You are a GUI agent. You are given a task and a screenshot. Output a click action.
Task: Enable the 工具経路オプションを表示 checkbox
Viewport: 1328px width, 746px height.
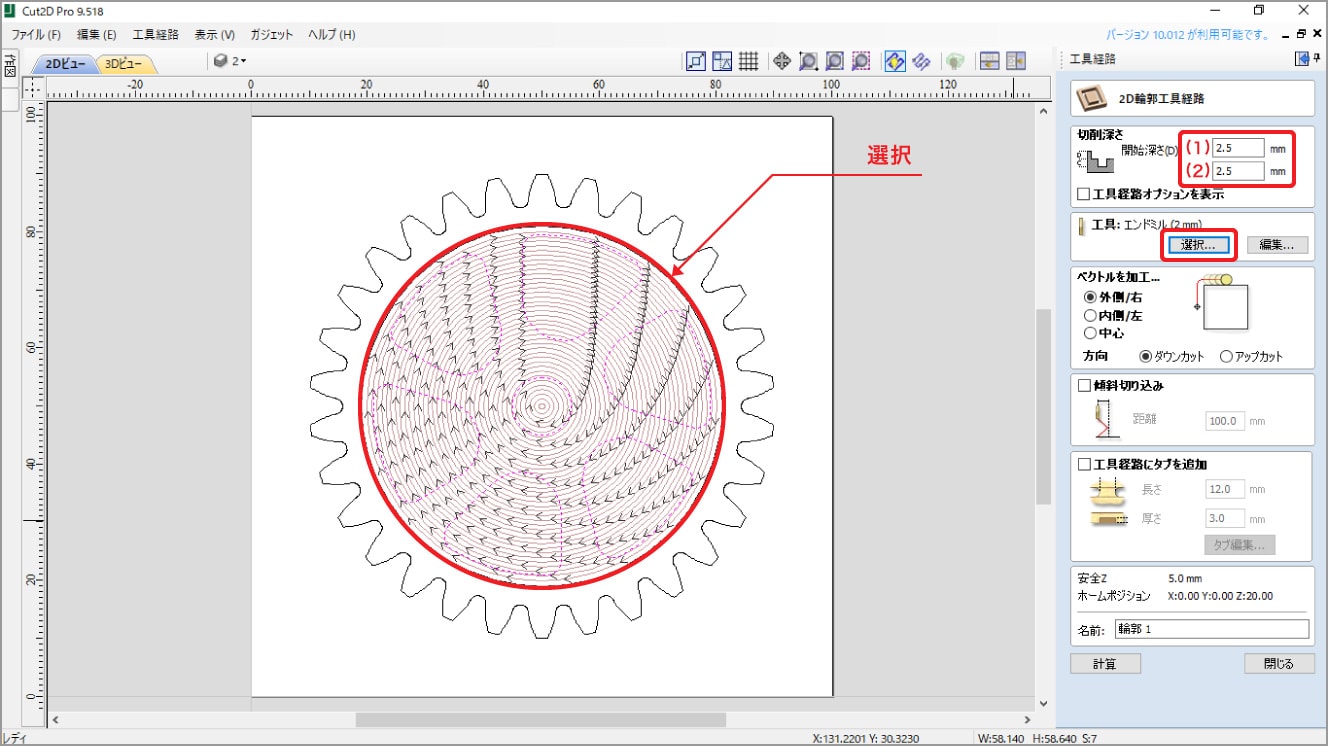coord(1084,194)
